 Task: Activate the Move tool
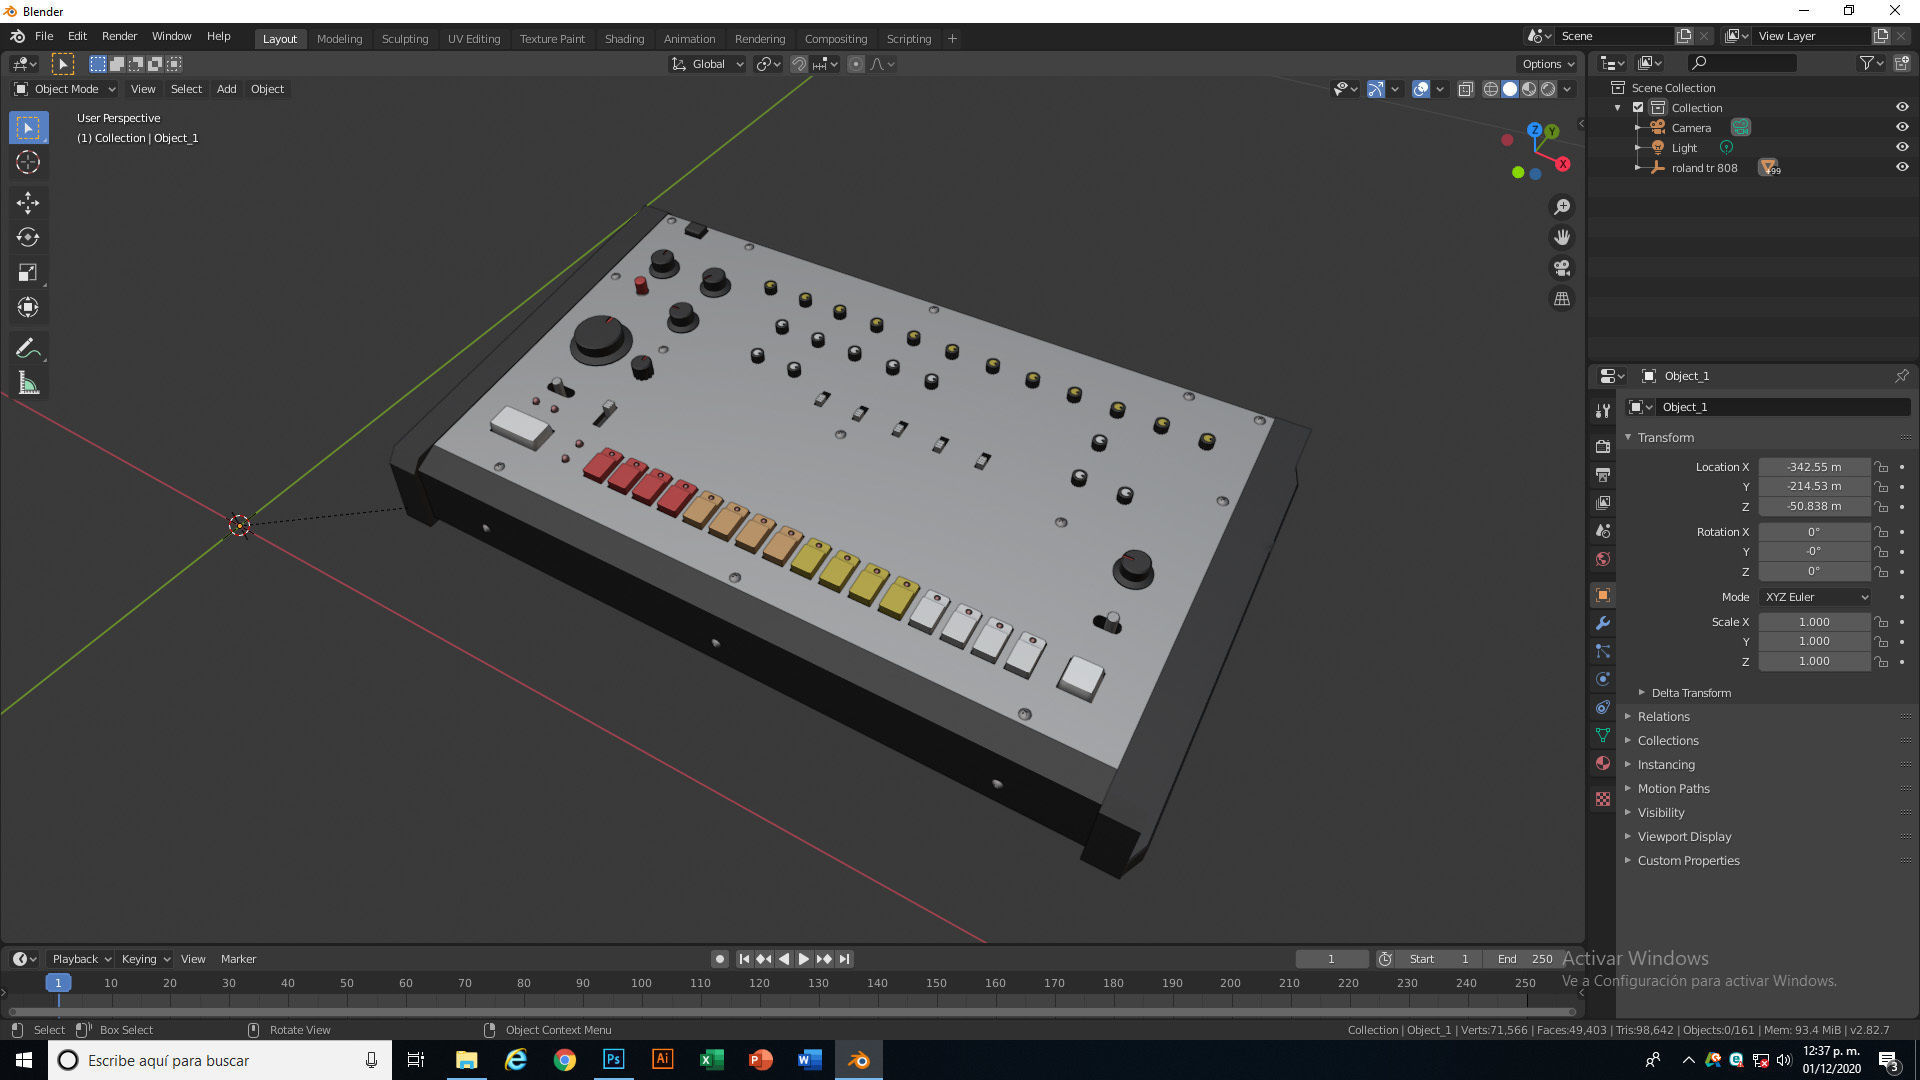pyautogui.click(x=28, y=202)
